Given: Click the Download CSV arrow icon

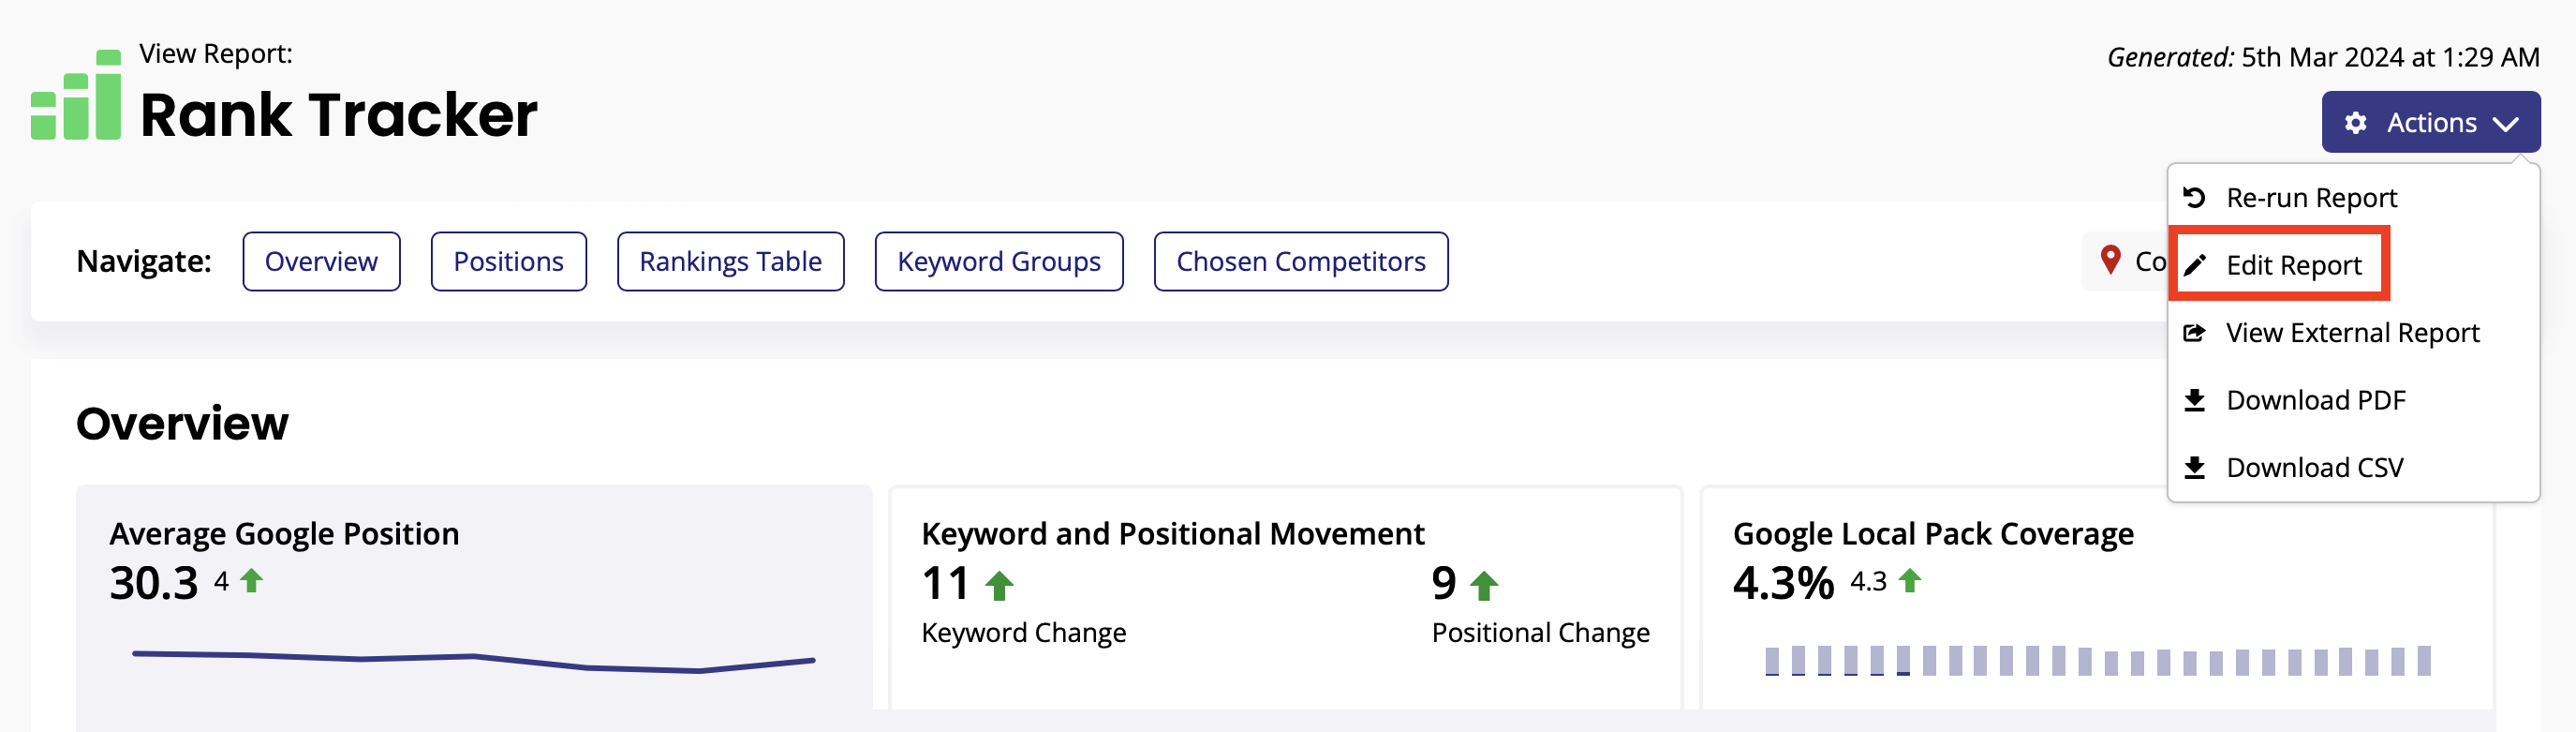Looking at the screenshot, I should [x=2195, y=467].
